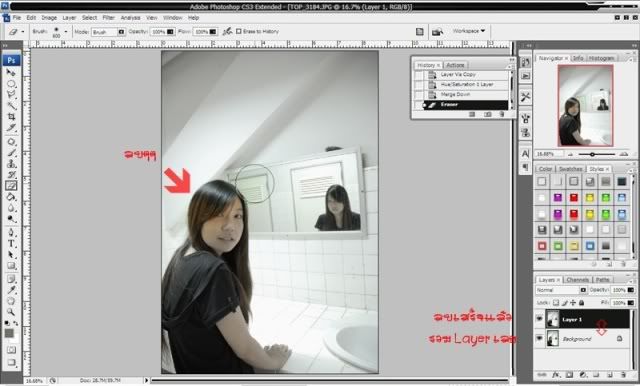Set history brush source beside Merge Down
The height and width of the screenshot is (386, 640).
click(419, 95)
